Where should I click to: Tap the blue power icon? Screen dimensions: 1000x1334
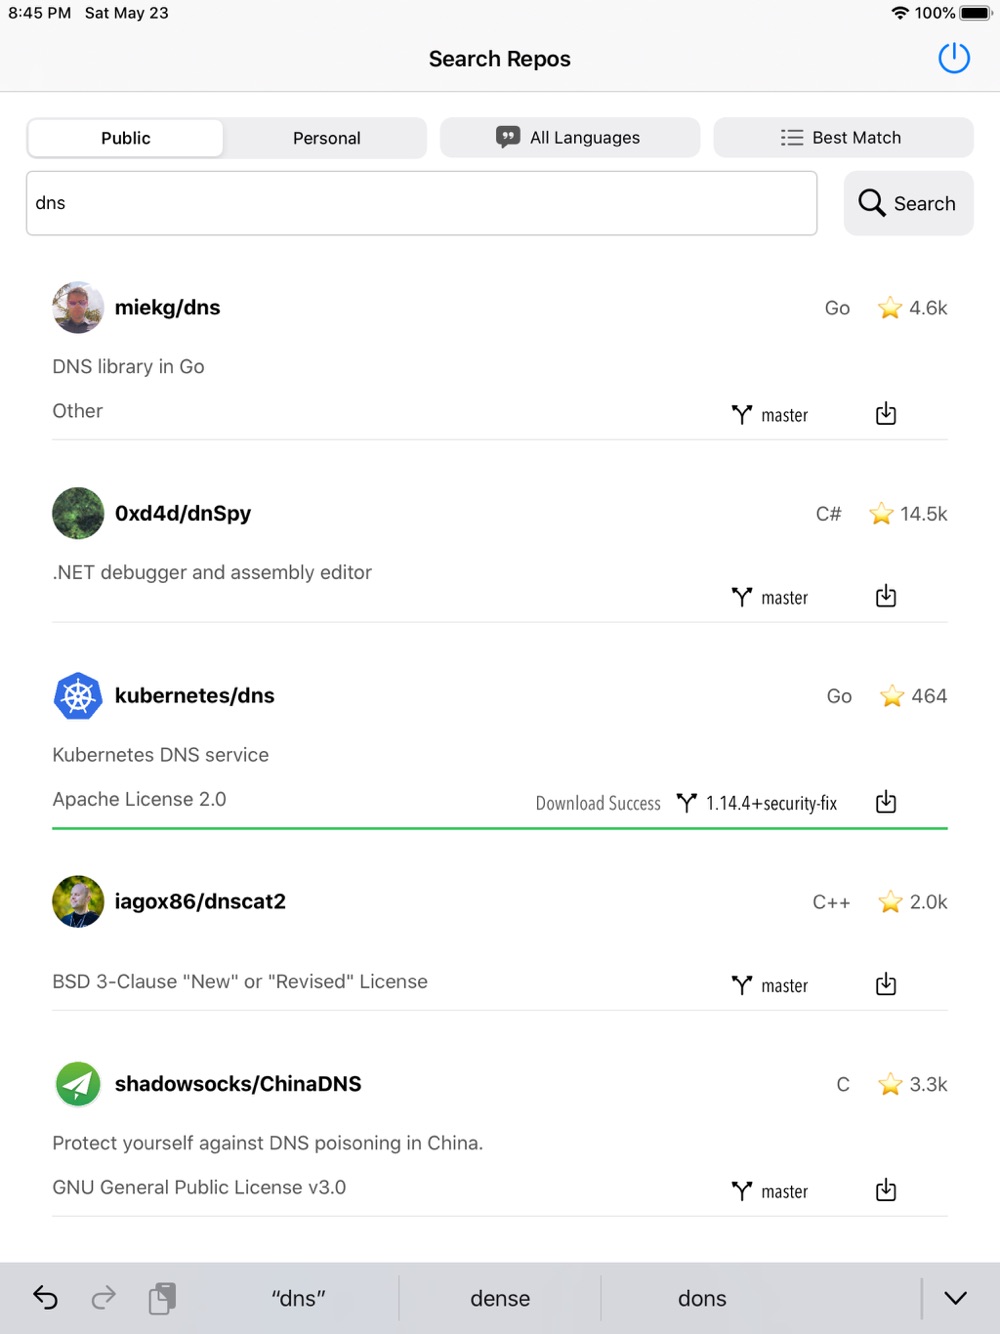954,58
